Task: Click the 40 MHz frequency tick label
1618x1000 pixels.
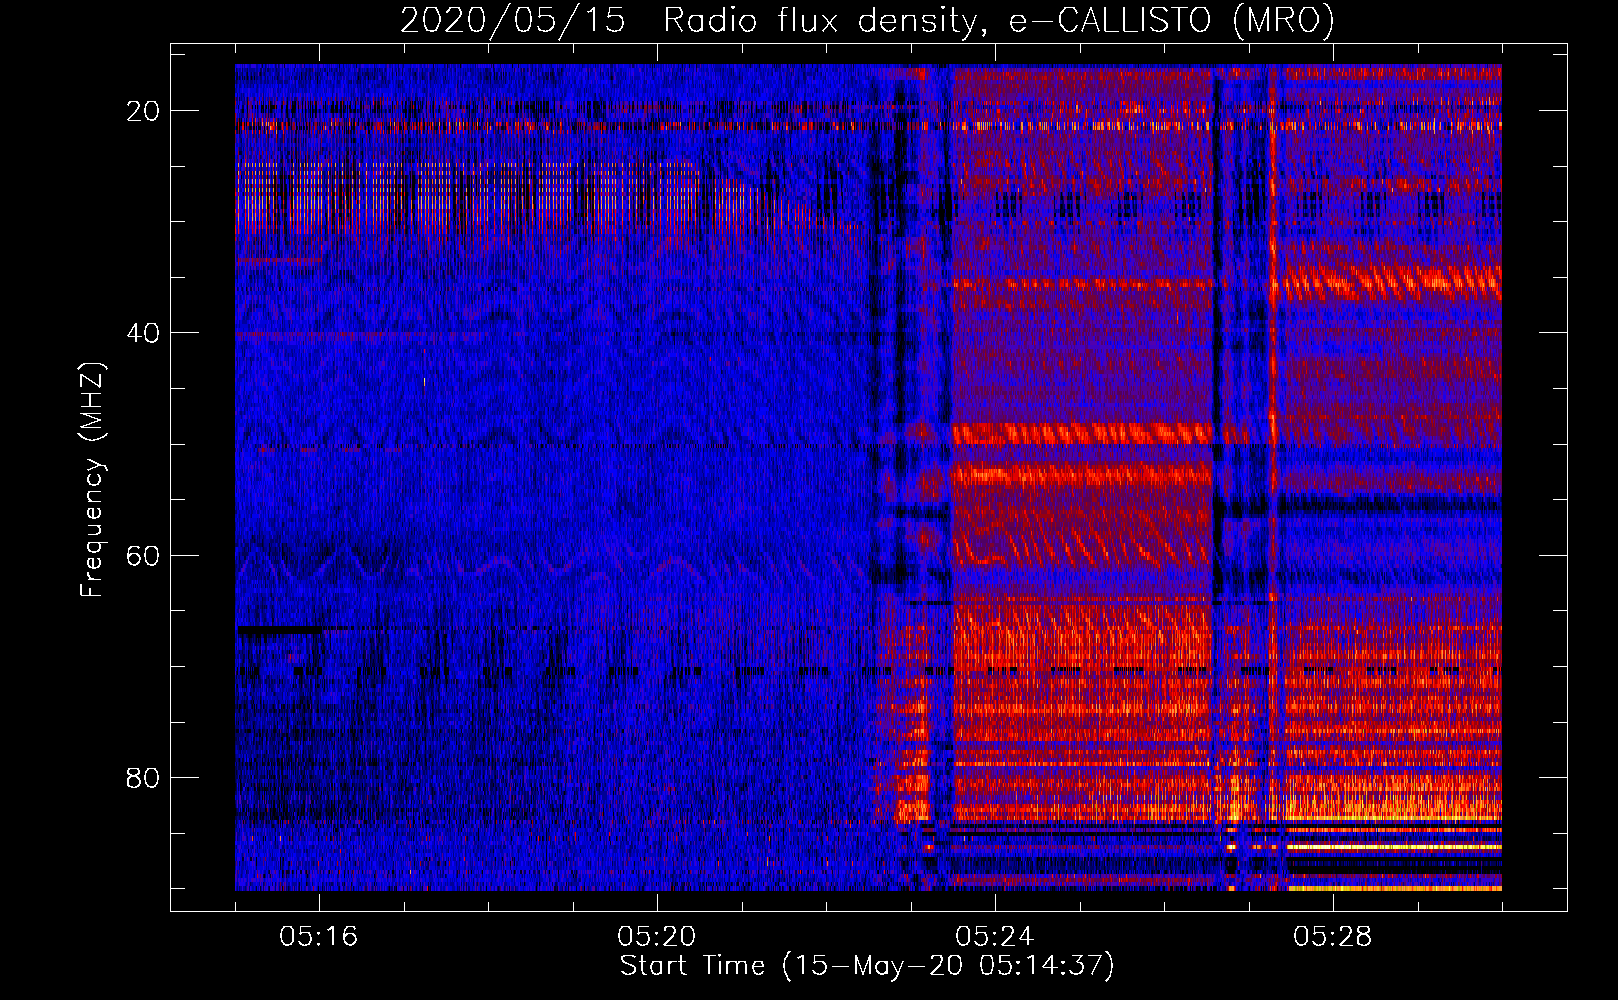Action: (144, 333)
